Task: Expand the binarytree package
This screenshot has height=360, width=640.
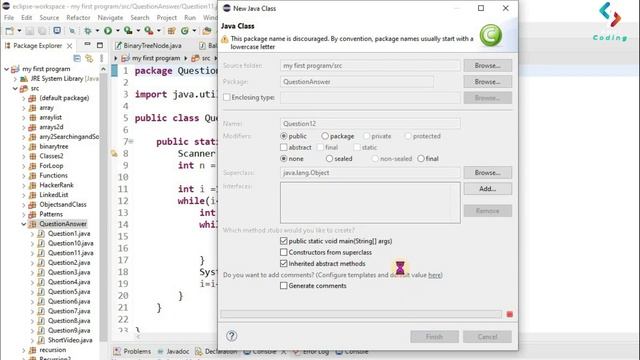Action: click(24, 146)
